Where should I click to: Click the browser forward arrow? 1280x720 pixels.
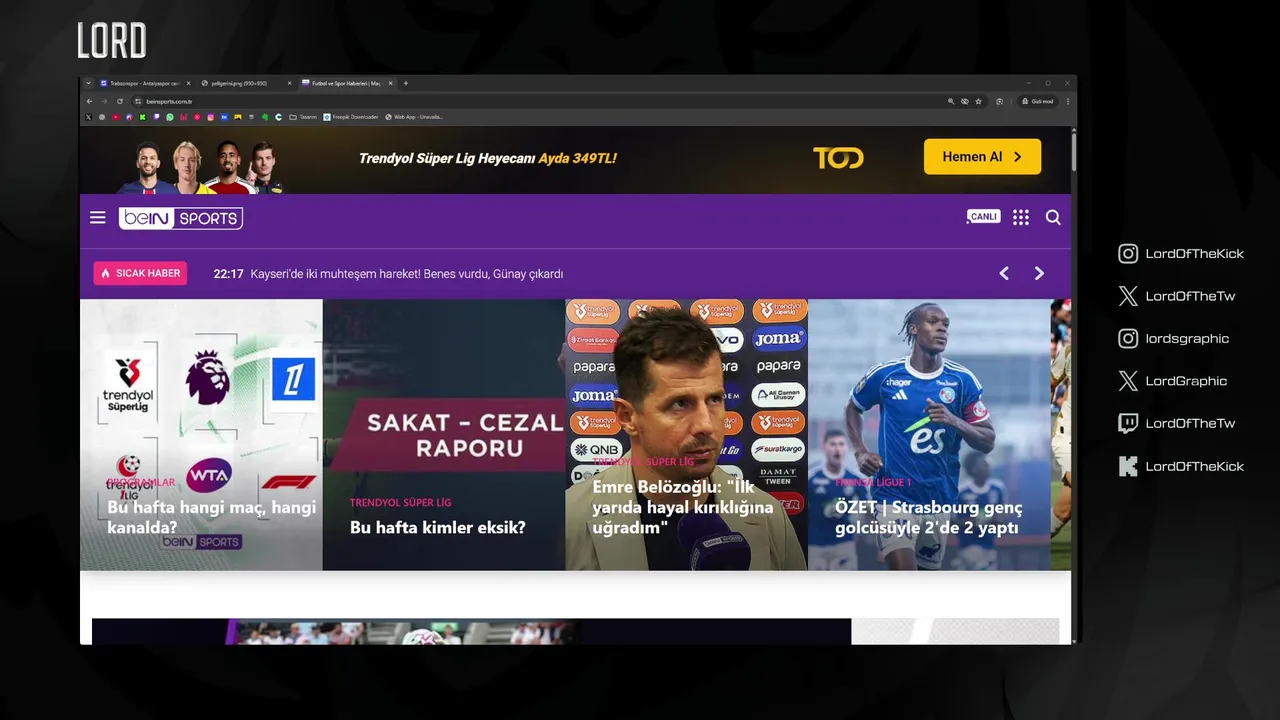coord(104,101)
